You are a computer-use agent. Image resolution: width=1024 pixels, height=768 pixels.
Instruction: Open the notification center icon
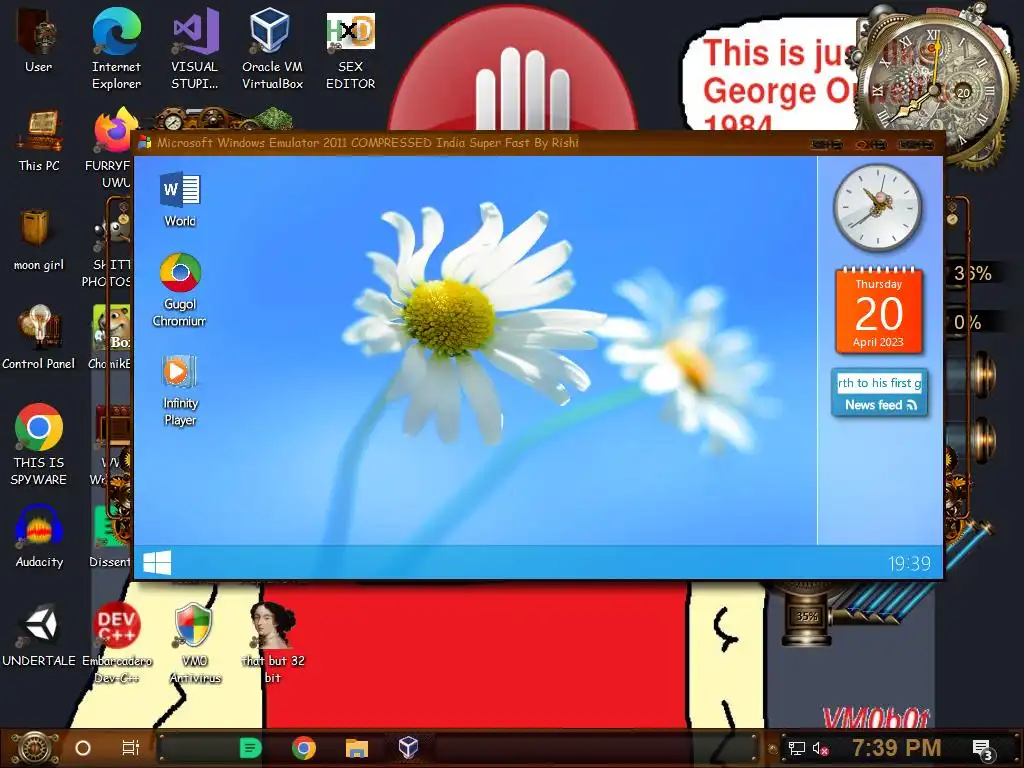coord(983,750)
